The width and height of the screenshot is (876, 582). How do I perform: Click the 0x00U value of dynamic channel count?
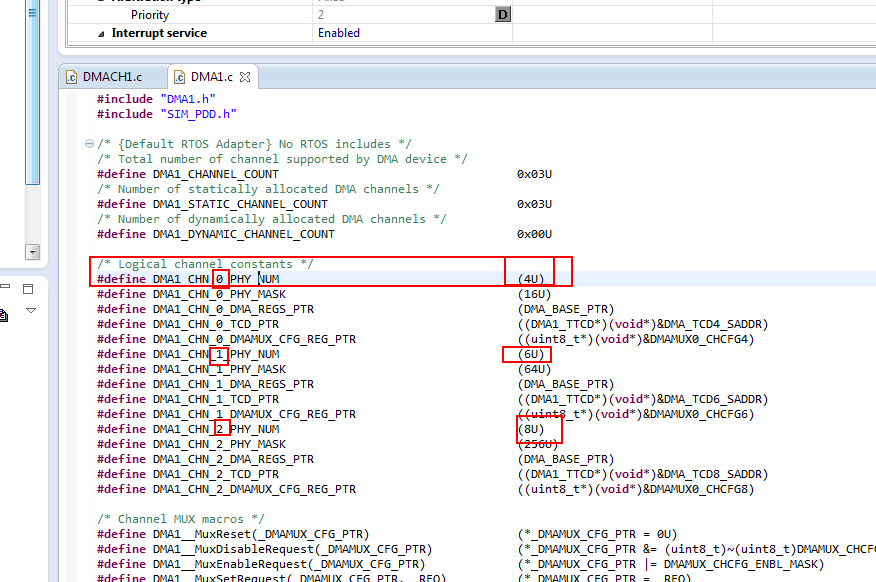coord(534,235)
